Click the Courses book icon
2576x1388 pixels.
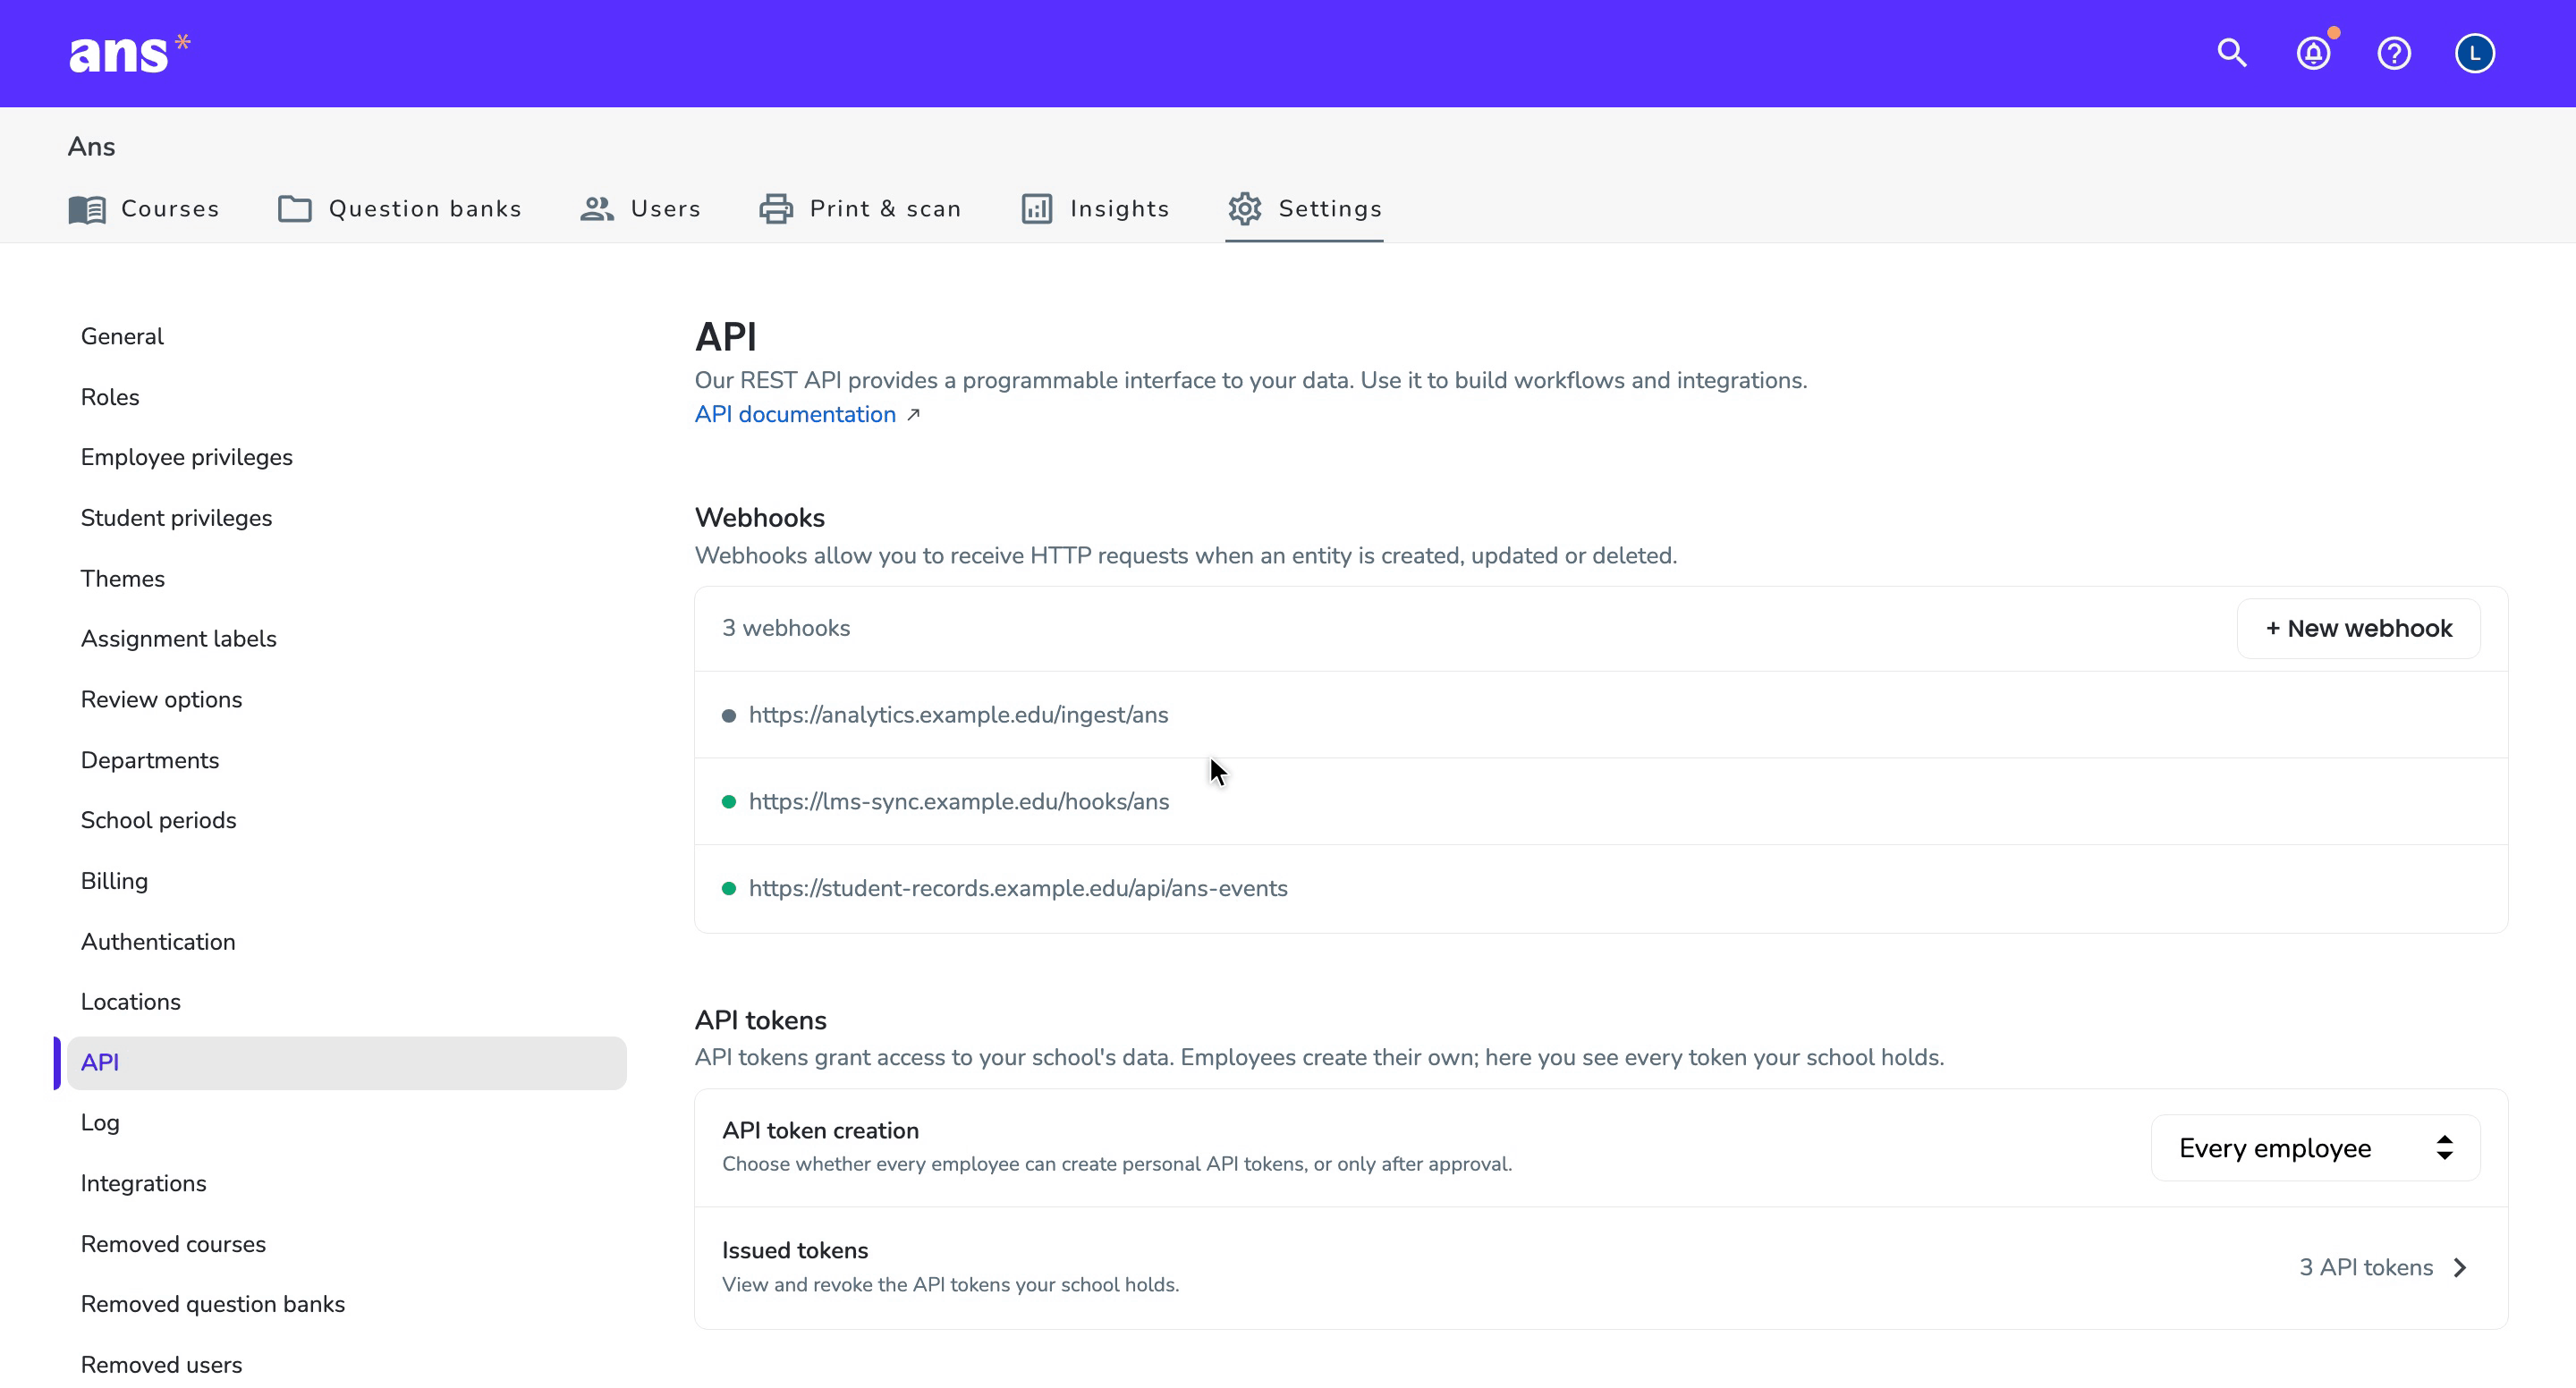pos(87,209)
